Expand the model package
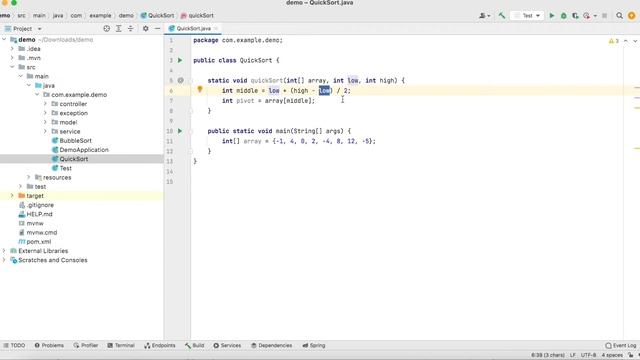Viewport: 640px width, 360px height. [45, 122]
